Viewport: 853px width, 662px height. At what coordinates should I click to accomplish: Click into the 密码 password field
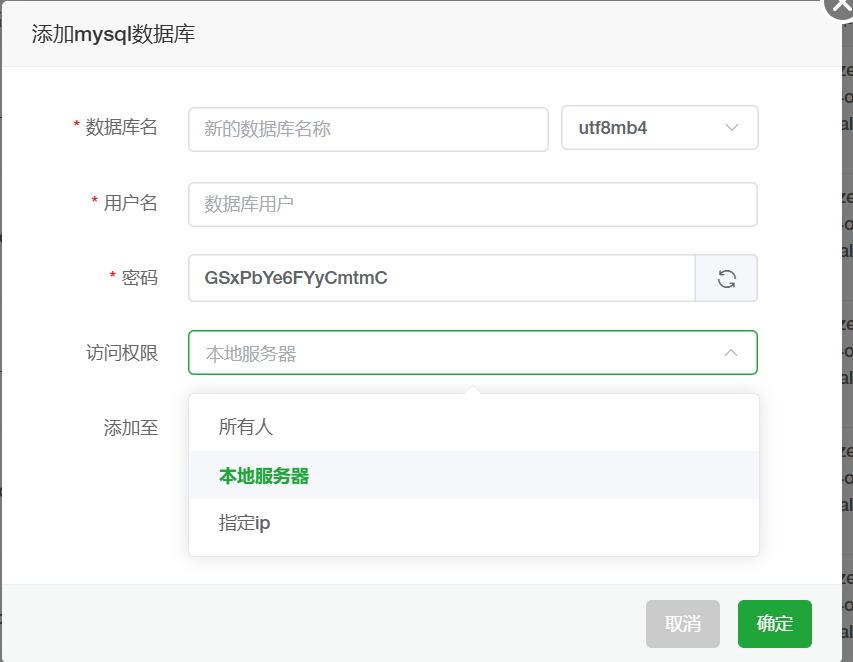(x=442, y=278)
